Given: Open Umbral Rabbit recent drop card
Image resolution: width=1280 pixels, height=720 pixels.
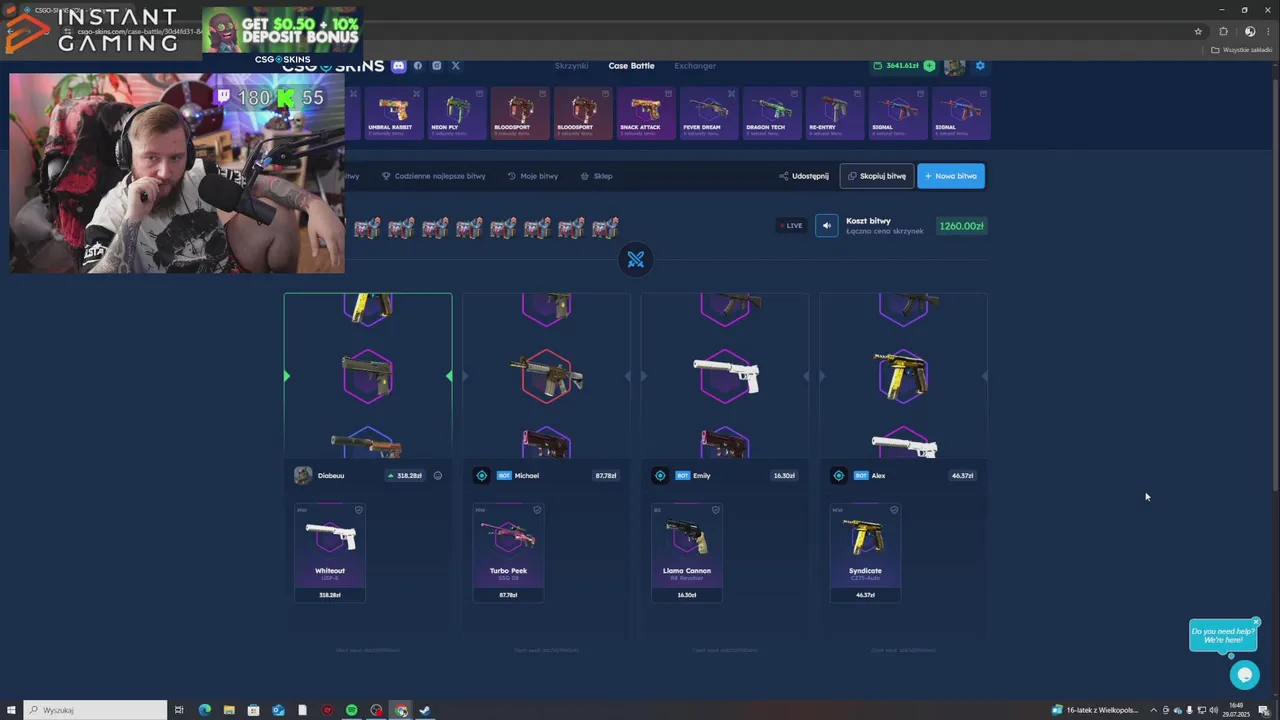Looking at the screenshot, I should click(393, 113).
